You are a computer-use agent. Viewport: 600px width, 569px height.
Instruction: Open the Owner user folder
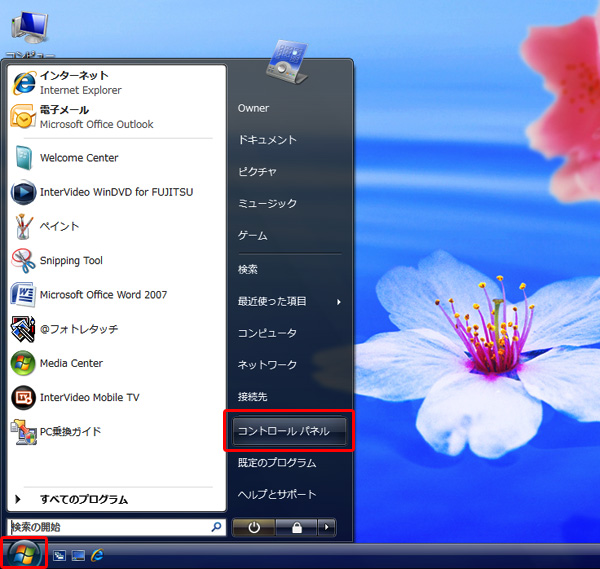(x=253, y=108)
